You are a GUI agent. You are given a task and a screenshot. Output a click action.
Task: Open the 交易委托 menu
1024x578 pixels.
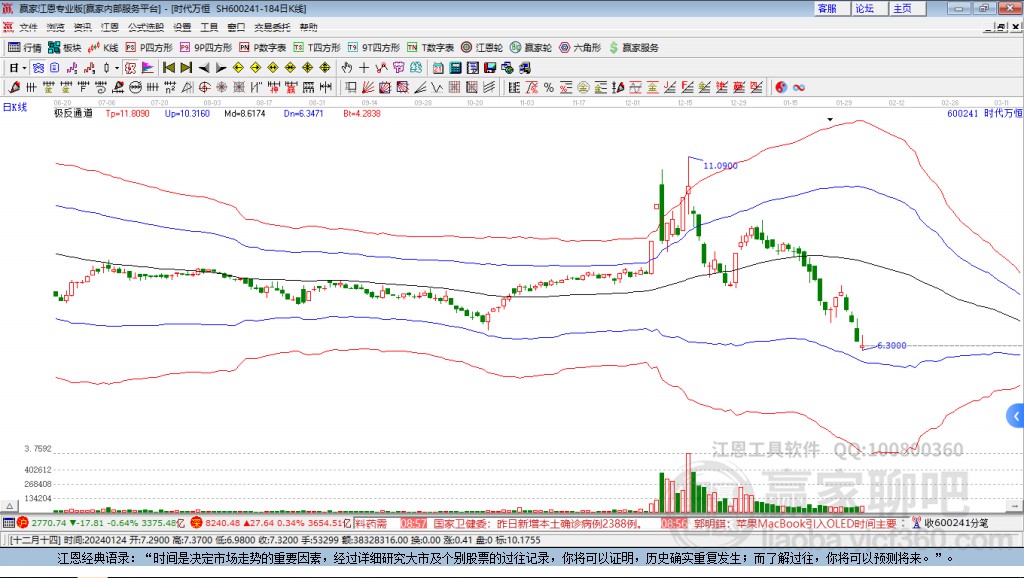[272, 27]
